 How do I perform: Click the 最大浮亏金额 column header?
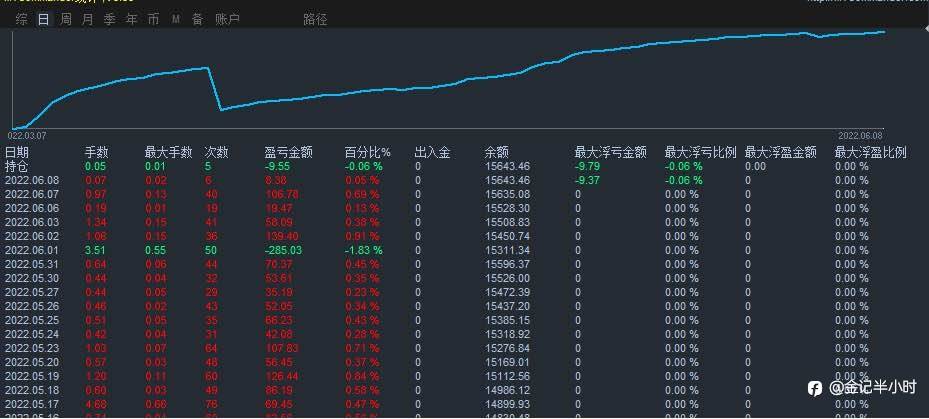(610, 152)
